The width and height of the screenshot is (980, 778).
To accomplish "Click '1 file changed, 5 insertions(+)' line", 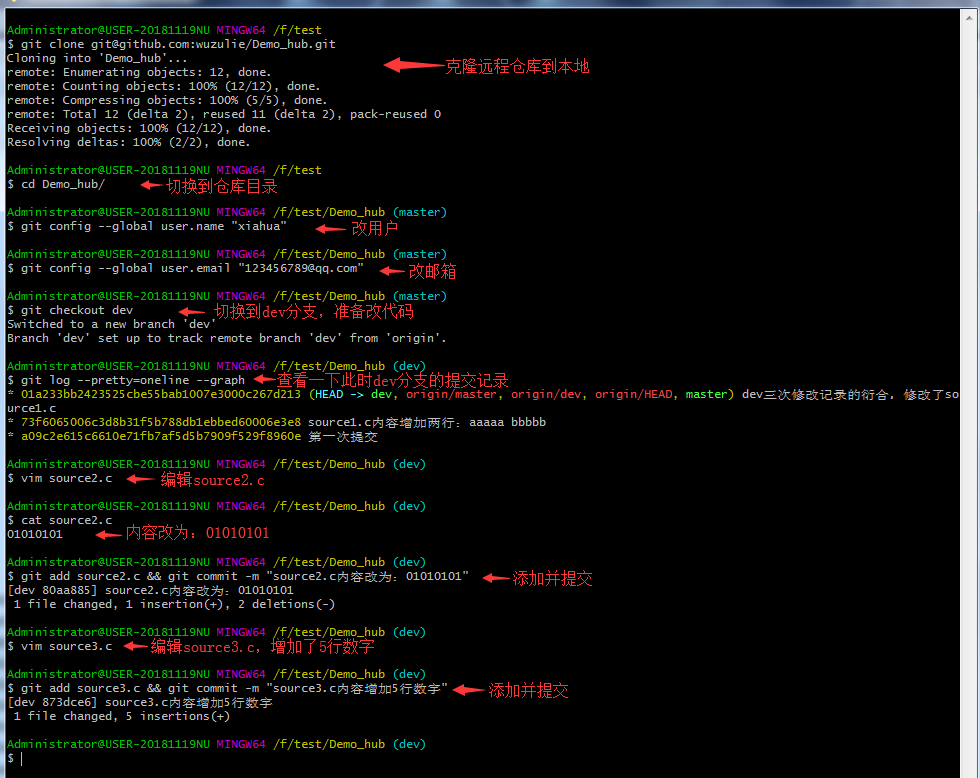I will (x=122, y=716).
